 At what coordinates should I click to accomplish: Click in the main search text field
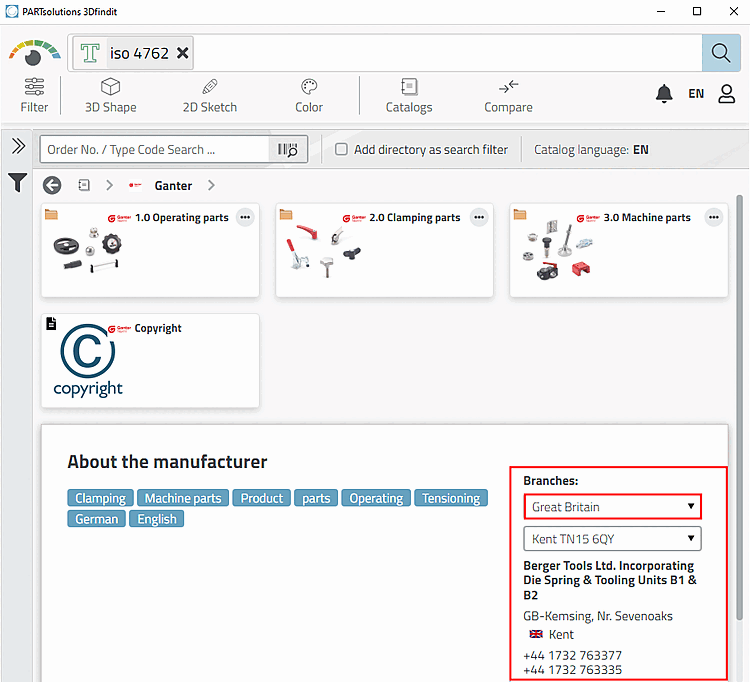(x=447, y=53)
